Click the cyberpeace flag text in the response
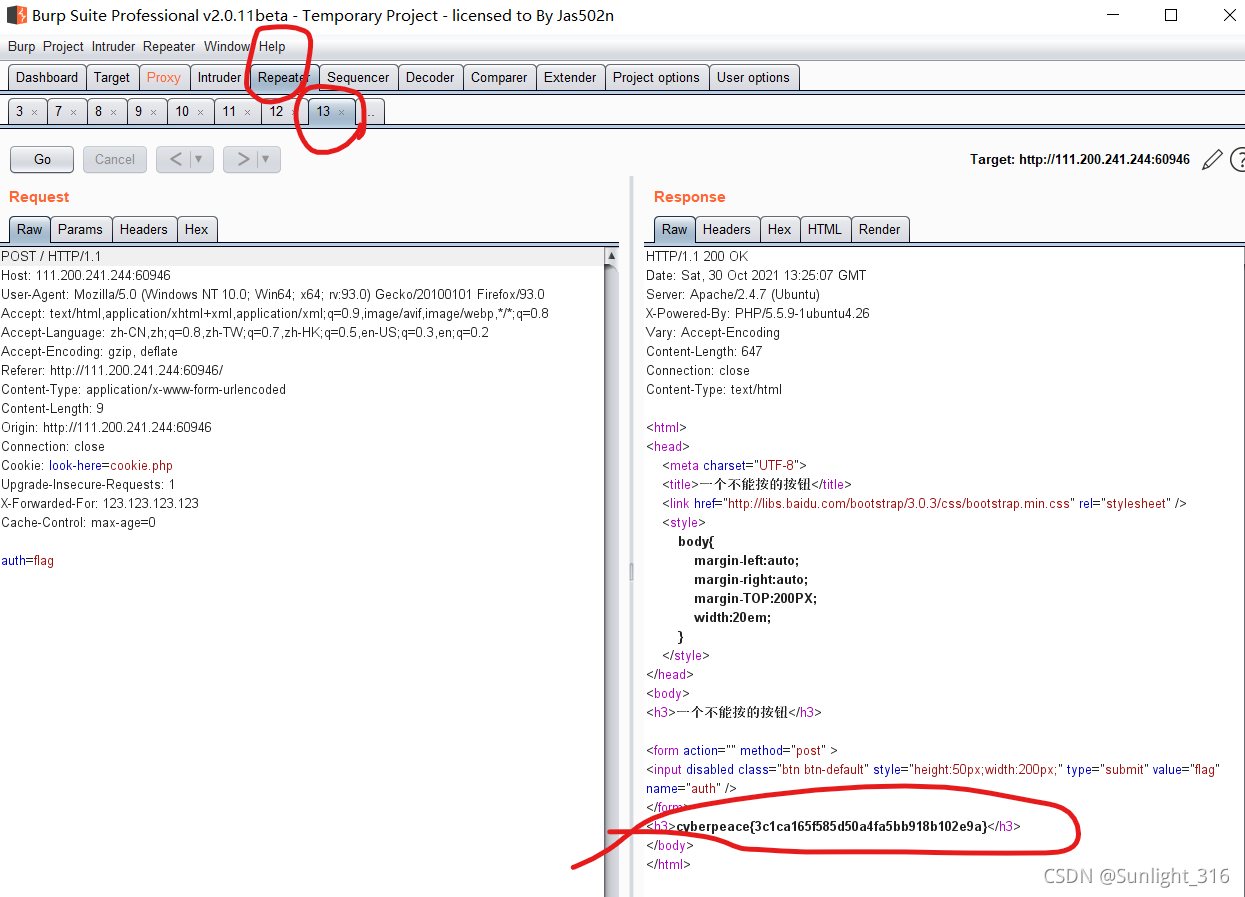Image resolution: width=1245 pixels, height=897 pixels. tap(831, 827)
